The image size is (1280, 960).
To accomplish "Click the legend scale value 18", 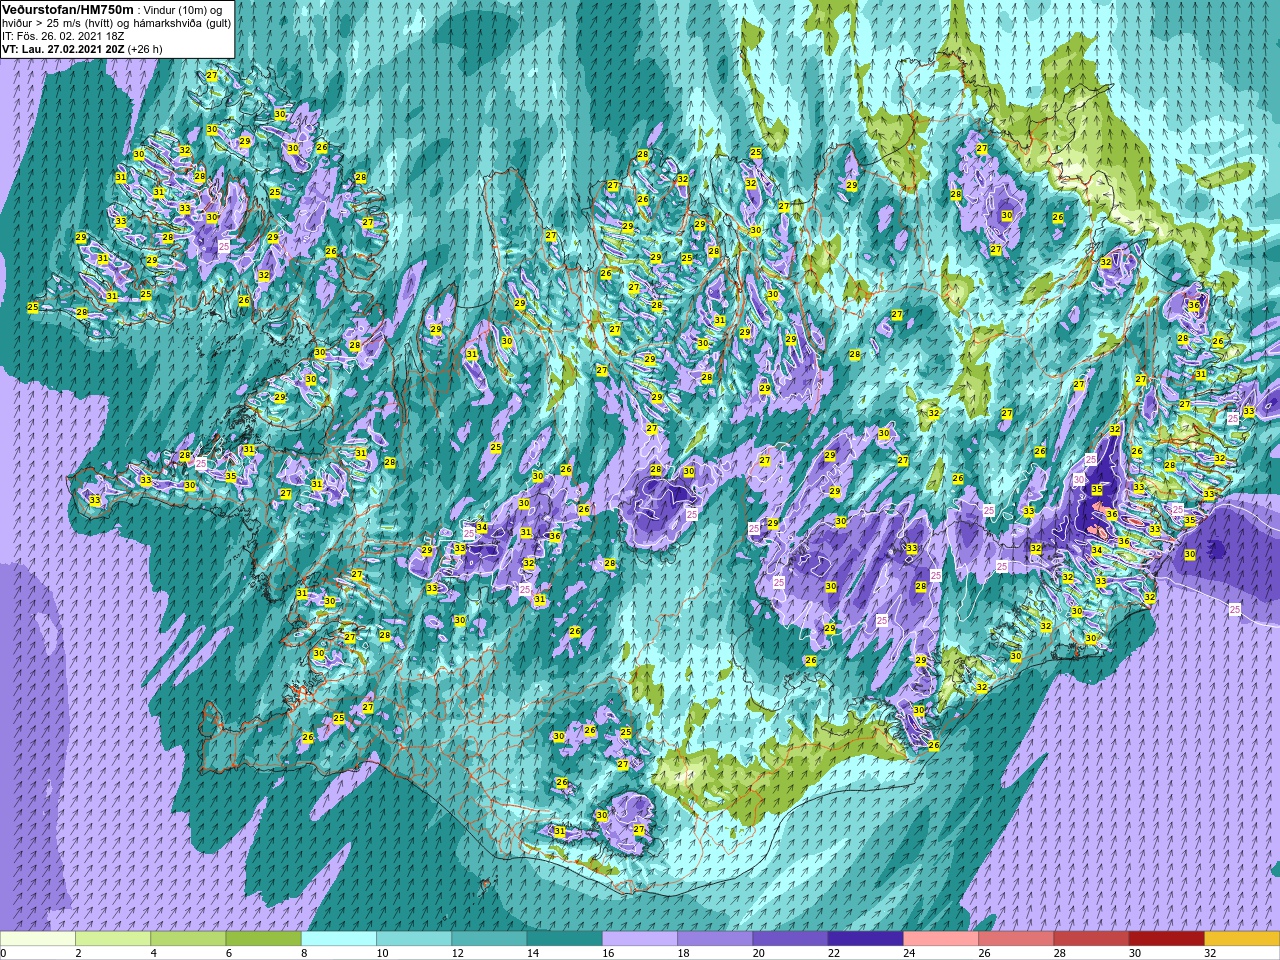I will click(x=683, y=953).
